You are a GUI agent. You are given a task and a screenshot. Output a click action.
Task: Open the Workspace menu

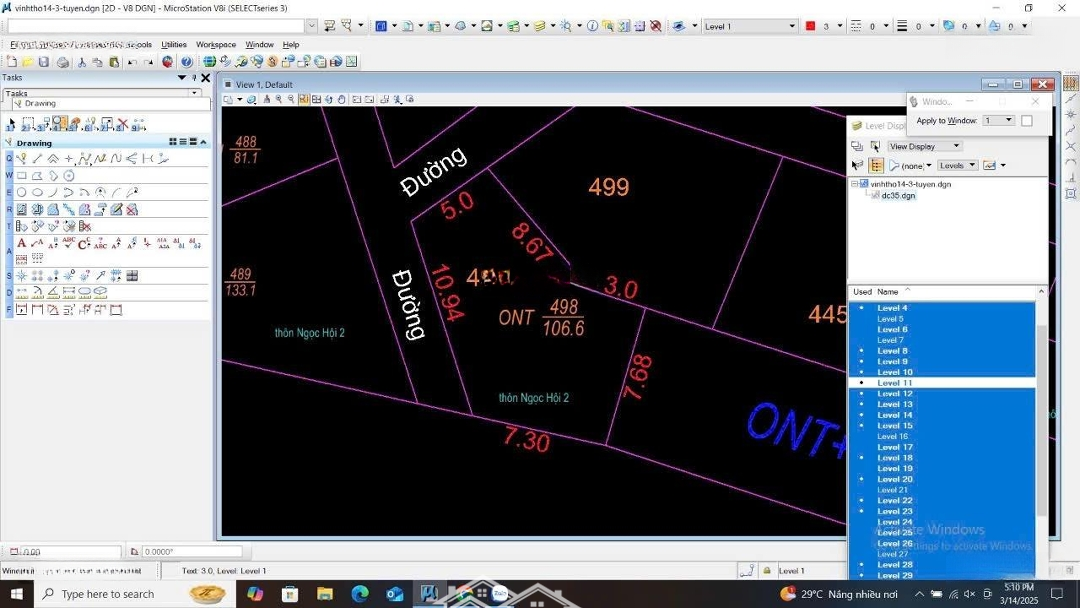click(216, 45)
